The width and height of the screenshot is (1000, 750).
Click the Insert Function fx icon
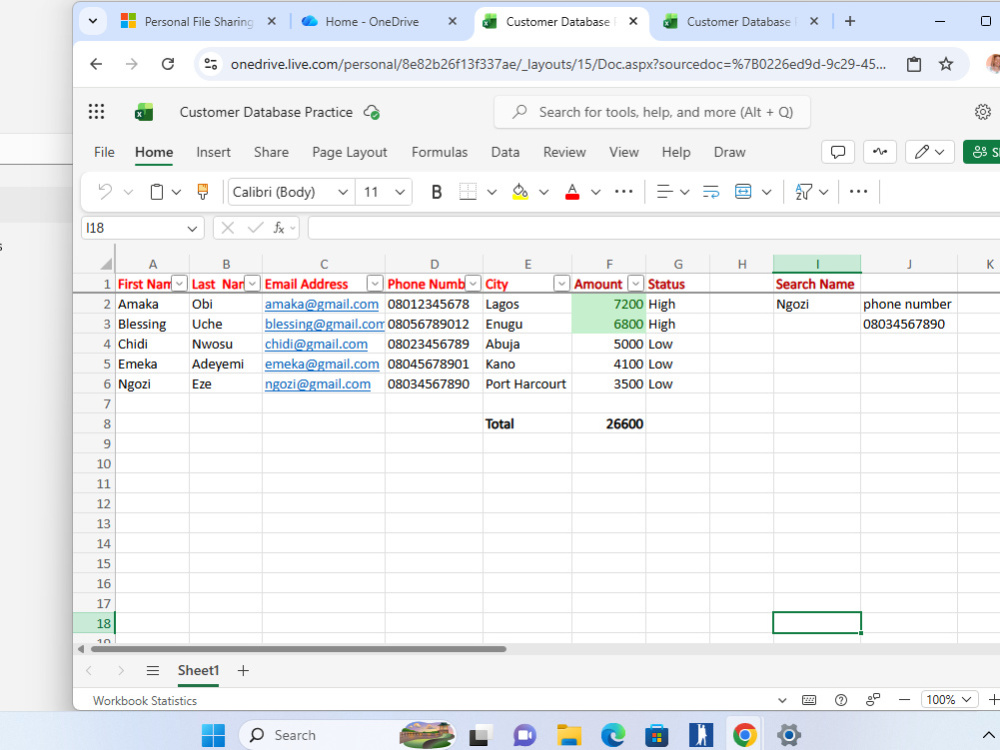pyautogui.click(x=279, y=228)
